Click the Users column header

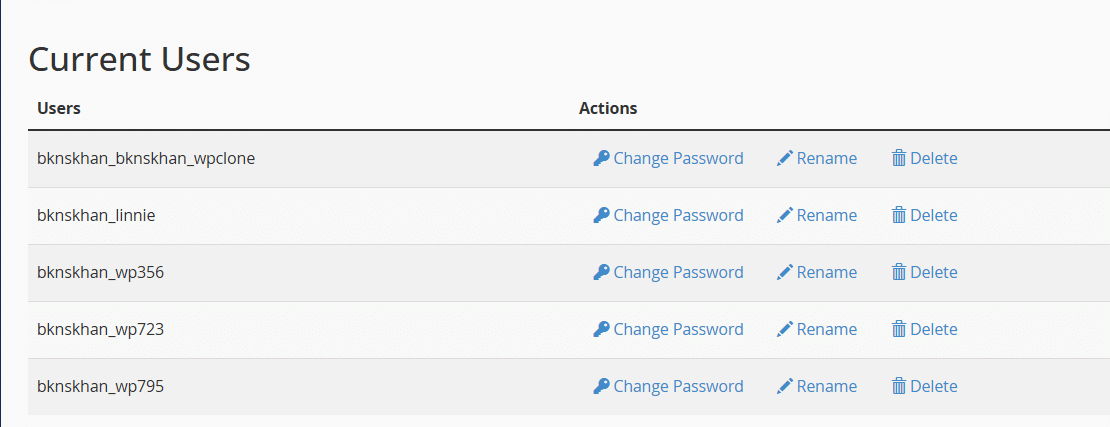(x=59, y=108)
